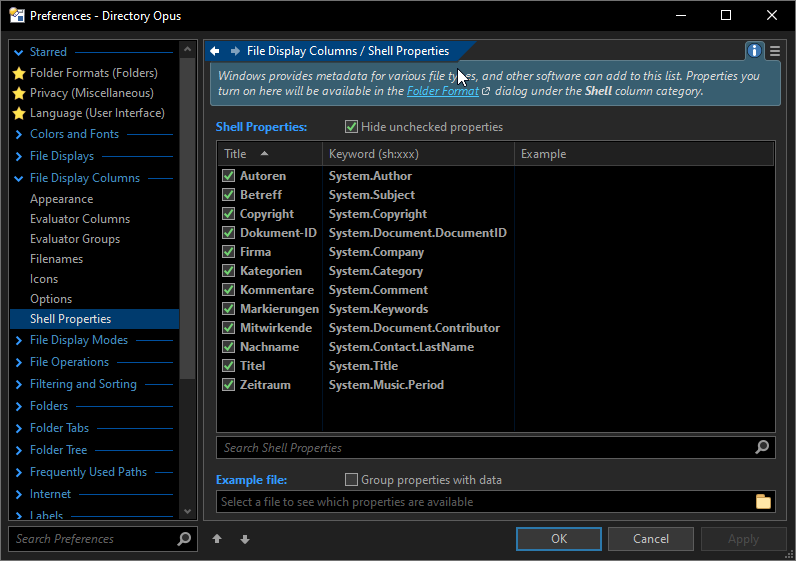
Task: Collapse the Starred section
Action: point(19,52)
